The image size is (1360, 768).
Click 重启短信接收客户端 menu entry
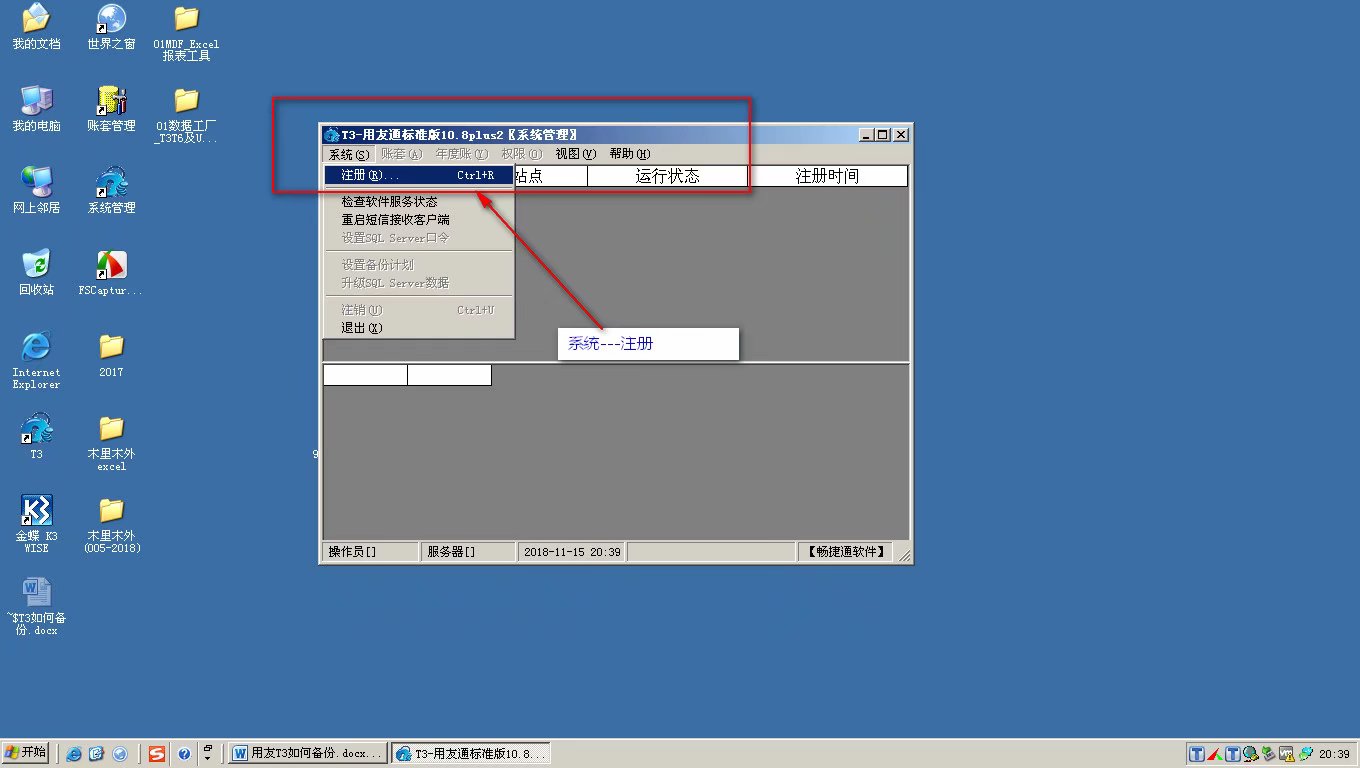tap(395, 220)
